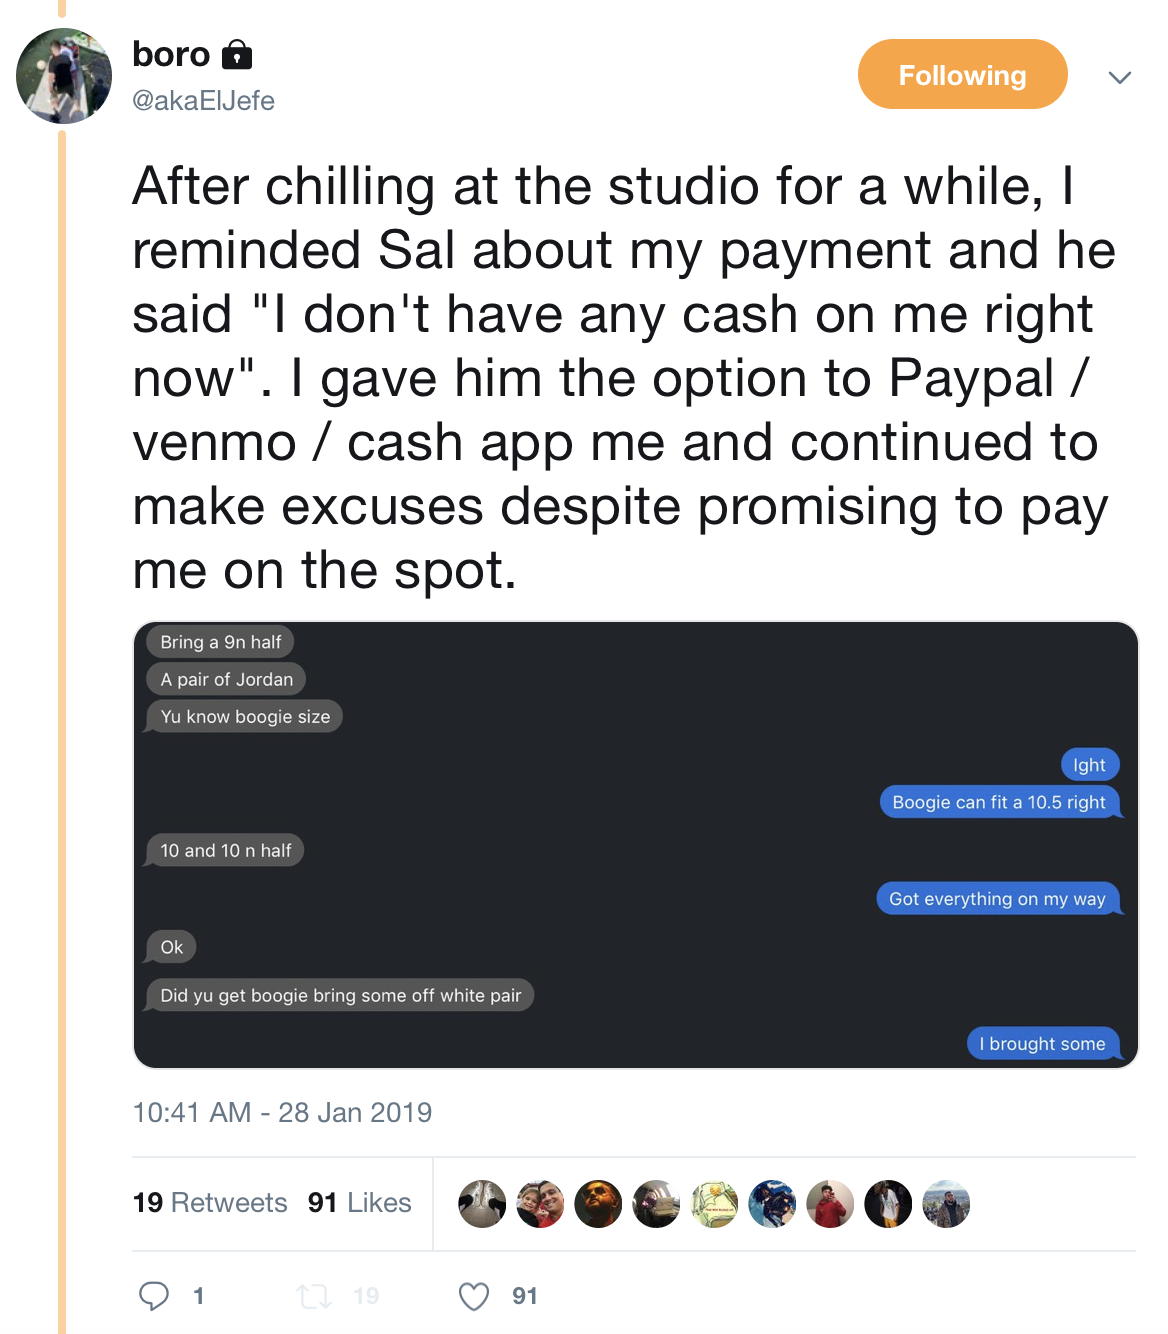This screenshot has width=1168, height=1334.
Task: Click boro's profile avatar picture
Action: point(64,76)
